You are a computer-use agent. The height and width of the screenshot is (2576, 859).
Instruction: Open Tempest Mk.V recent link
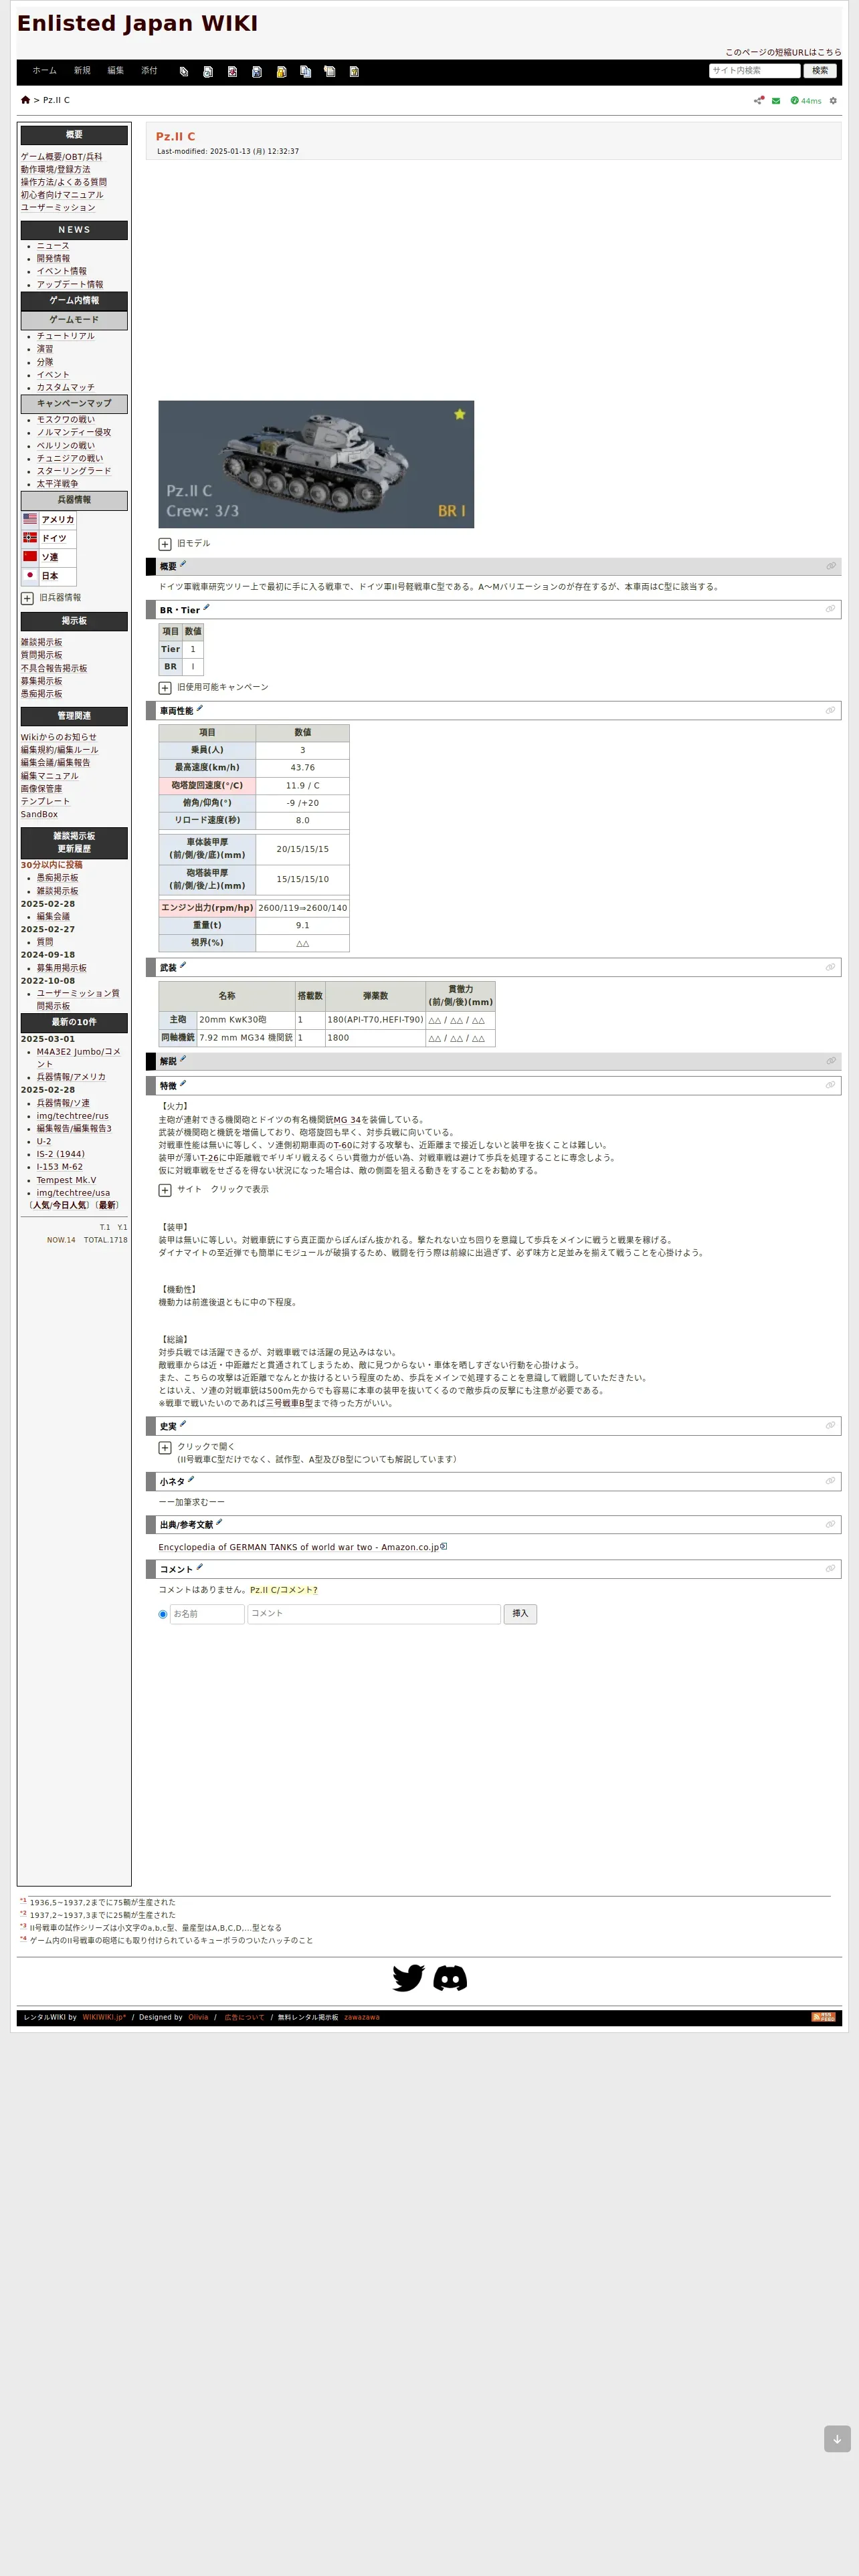(x=66, y=1180)
